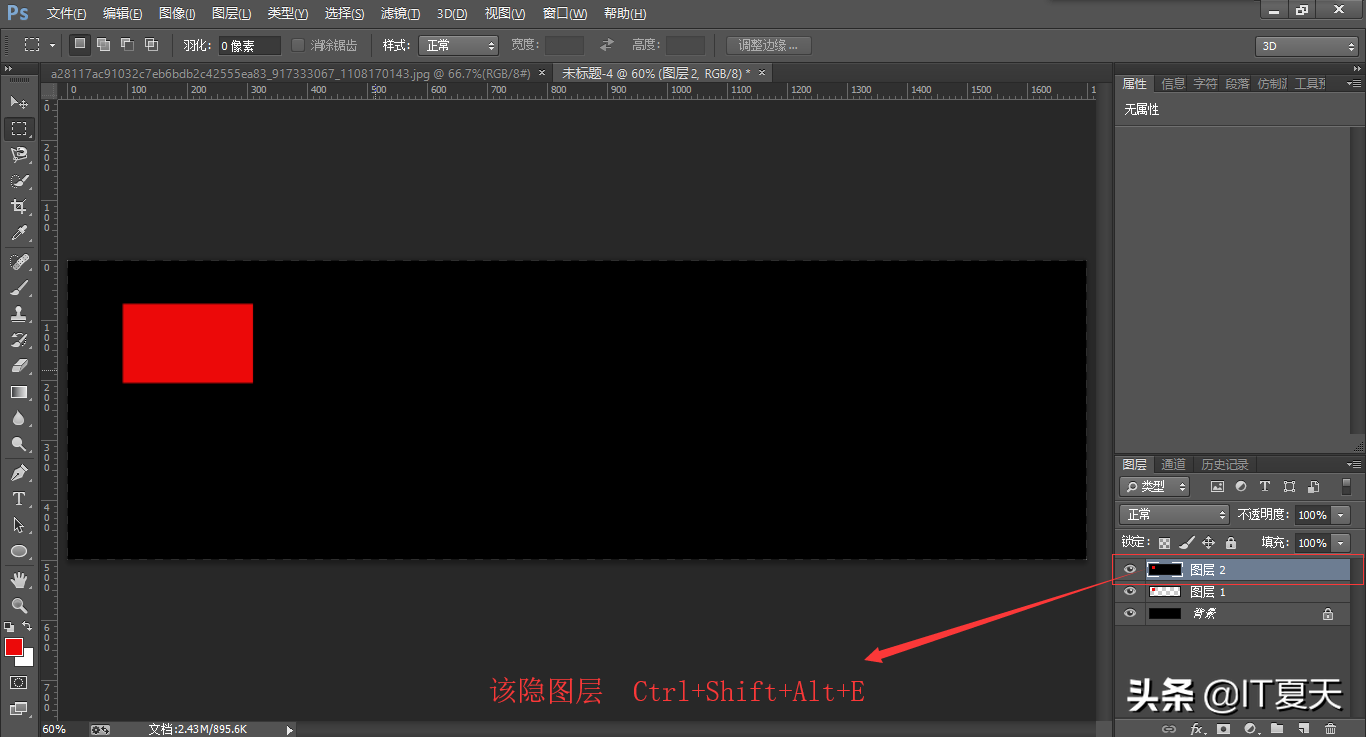1366x737 pixels.
Task: Switch to the 通道 tab
Action: click(x=1173, y=465)
